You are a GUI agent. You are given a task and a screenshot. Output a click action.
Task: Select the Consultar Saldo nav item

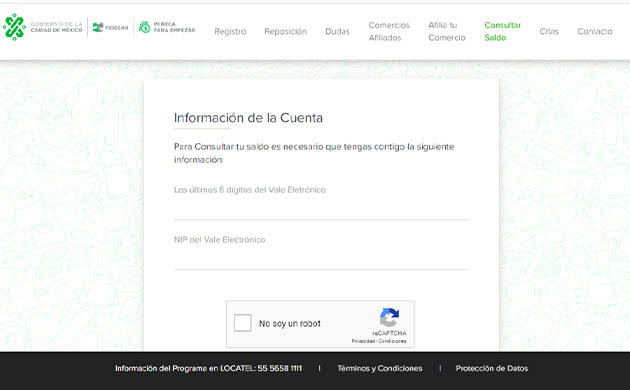(x=503, y=31)
